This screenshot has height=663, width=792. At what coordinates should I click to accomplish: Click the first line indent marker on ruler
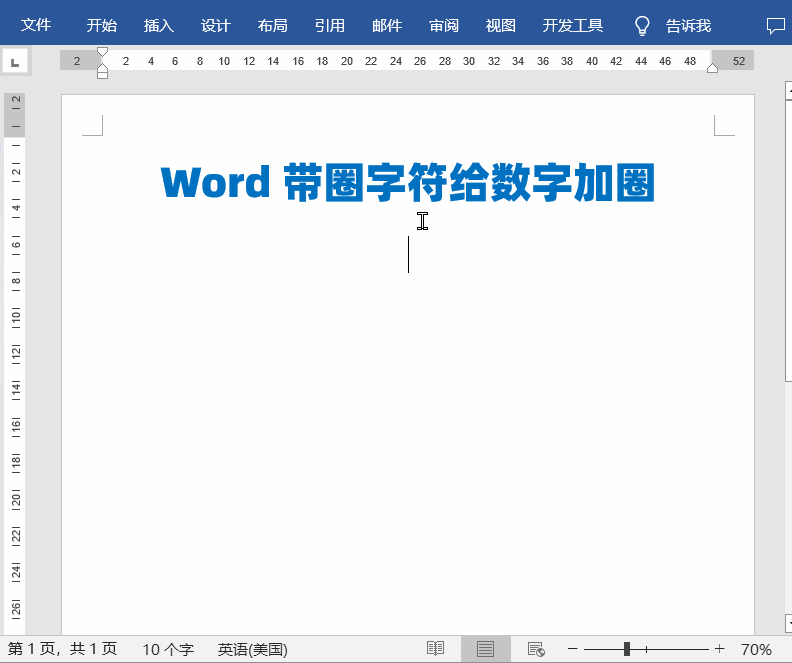(103, 52)
